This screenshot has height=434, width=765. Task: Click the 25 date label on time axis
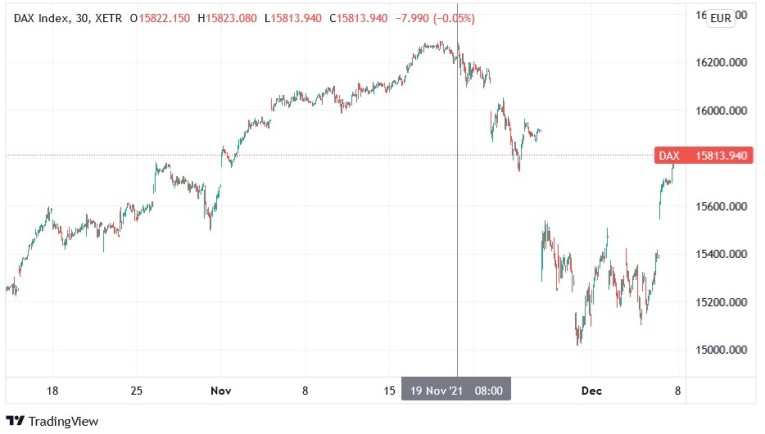[138, 390]
